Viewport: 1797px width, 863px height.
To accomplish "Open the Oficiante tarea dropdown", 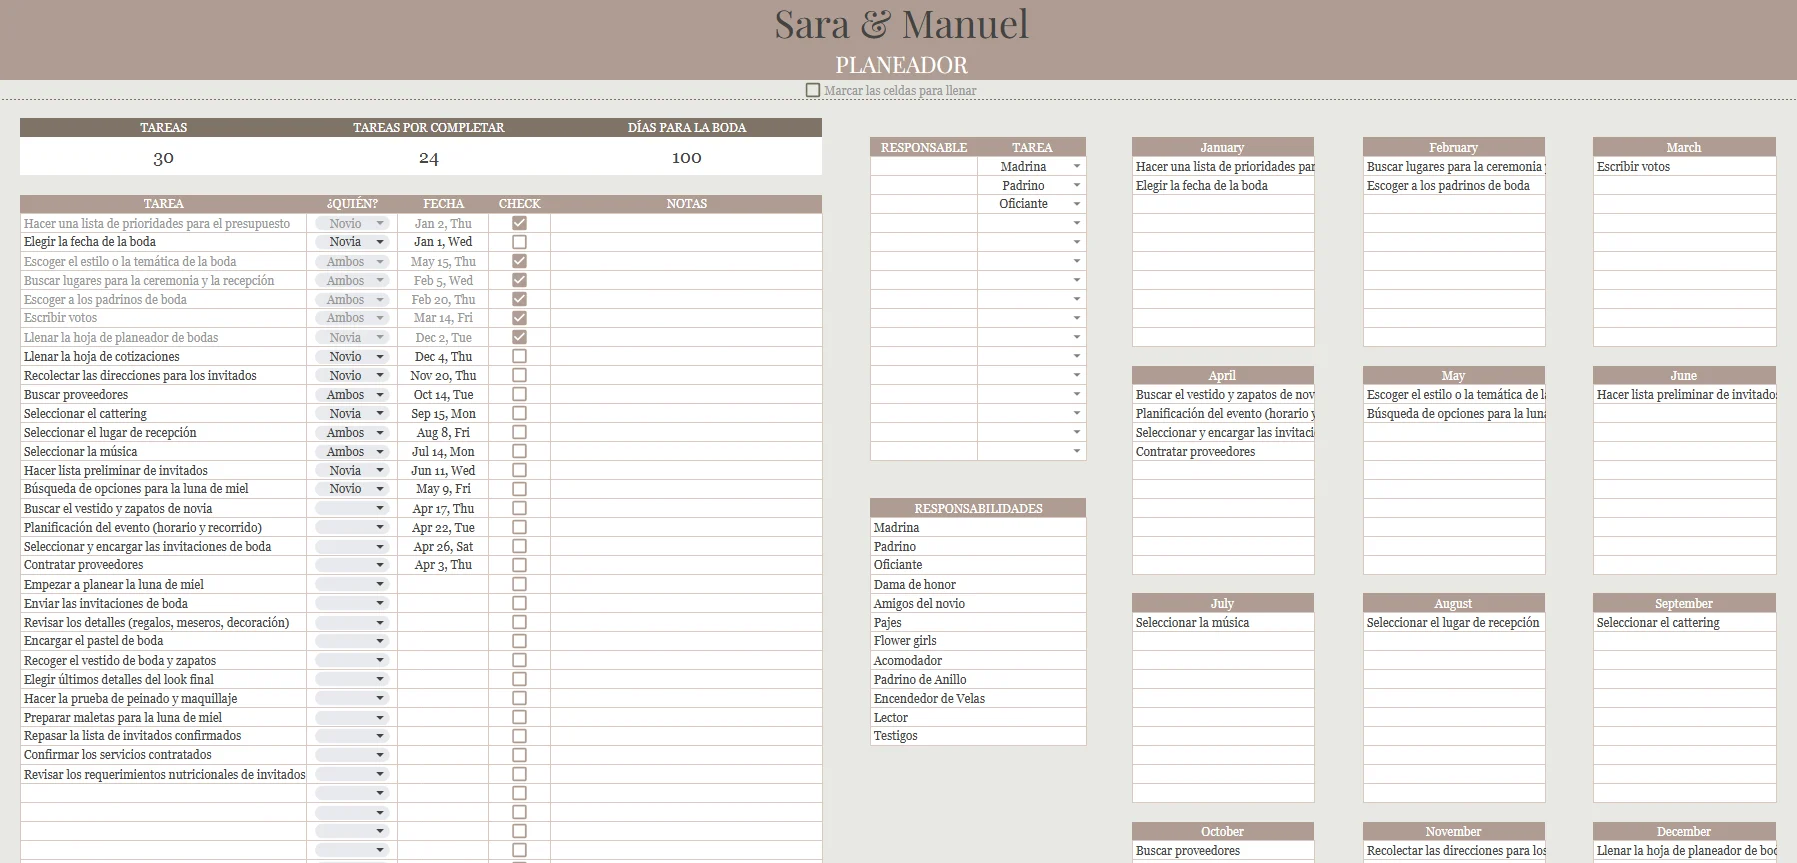I will (1077, 204).
